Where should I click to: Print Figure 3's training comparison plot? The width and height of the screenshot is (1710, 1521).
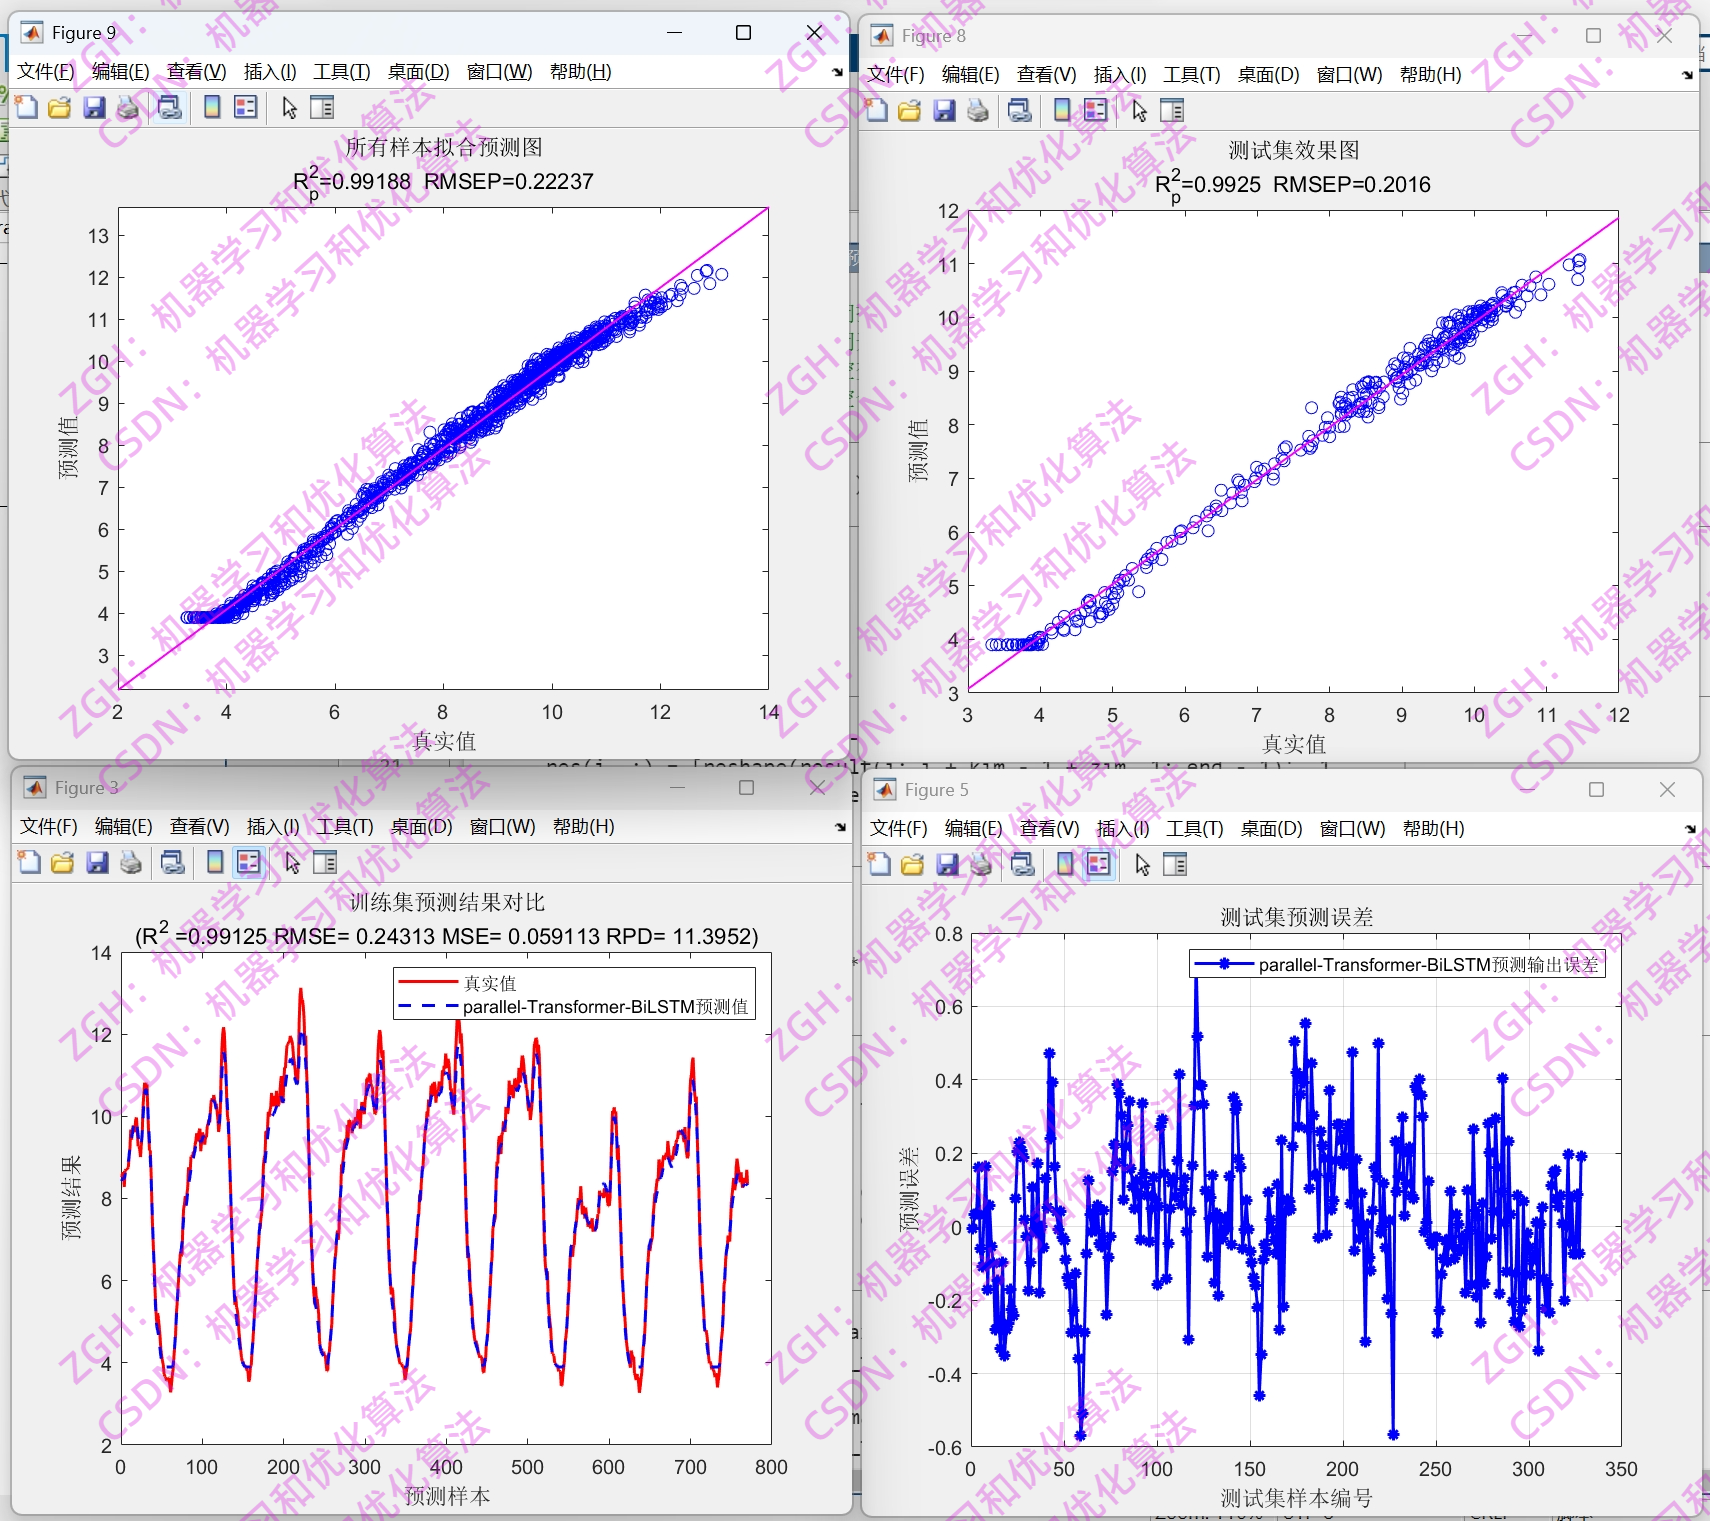point(130,861)
